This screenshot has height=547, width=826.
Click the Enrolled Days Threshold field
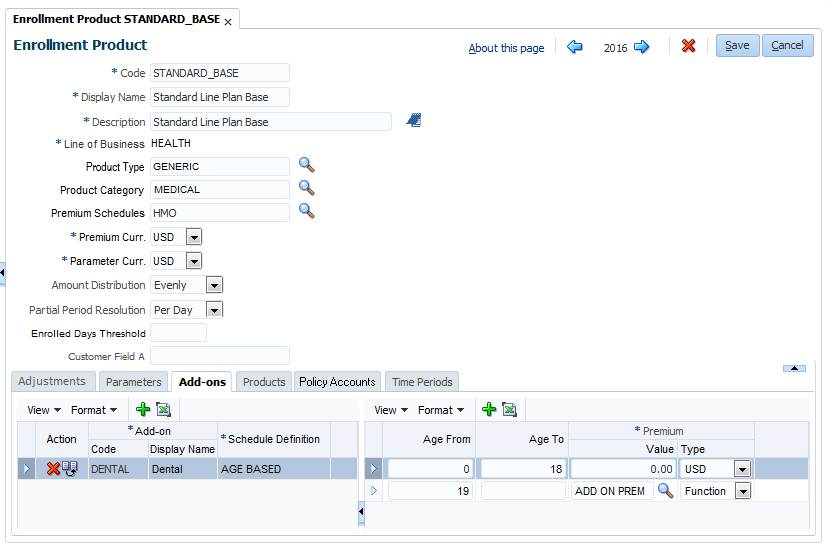(179, 333)
